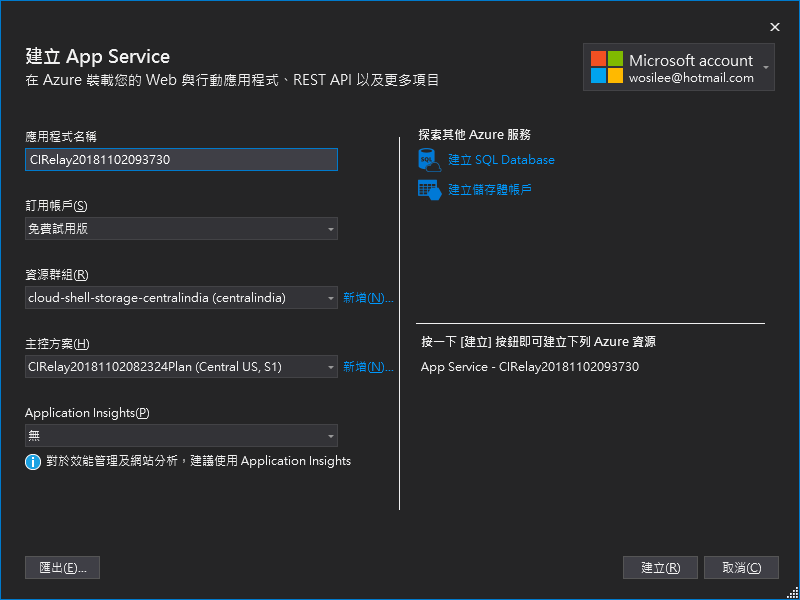Close the App Service dialog

tap(774, 27)
